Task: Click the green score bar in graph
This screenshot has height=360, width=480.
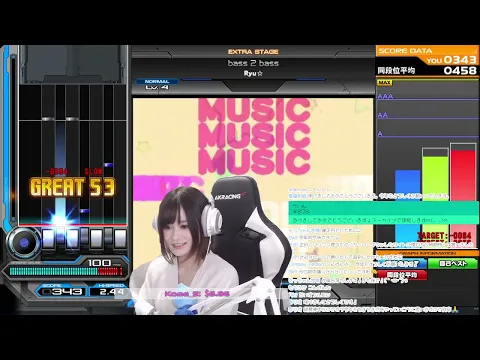Action: tap(435, 197)
